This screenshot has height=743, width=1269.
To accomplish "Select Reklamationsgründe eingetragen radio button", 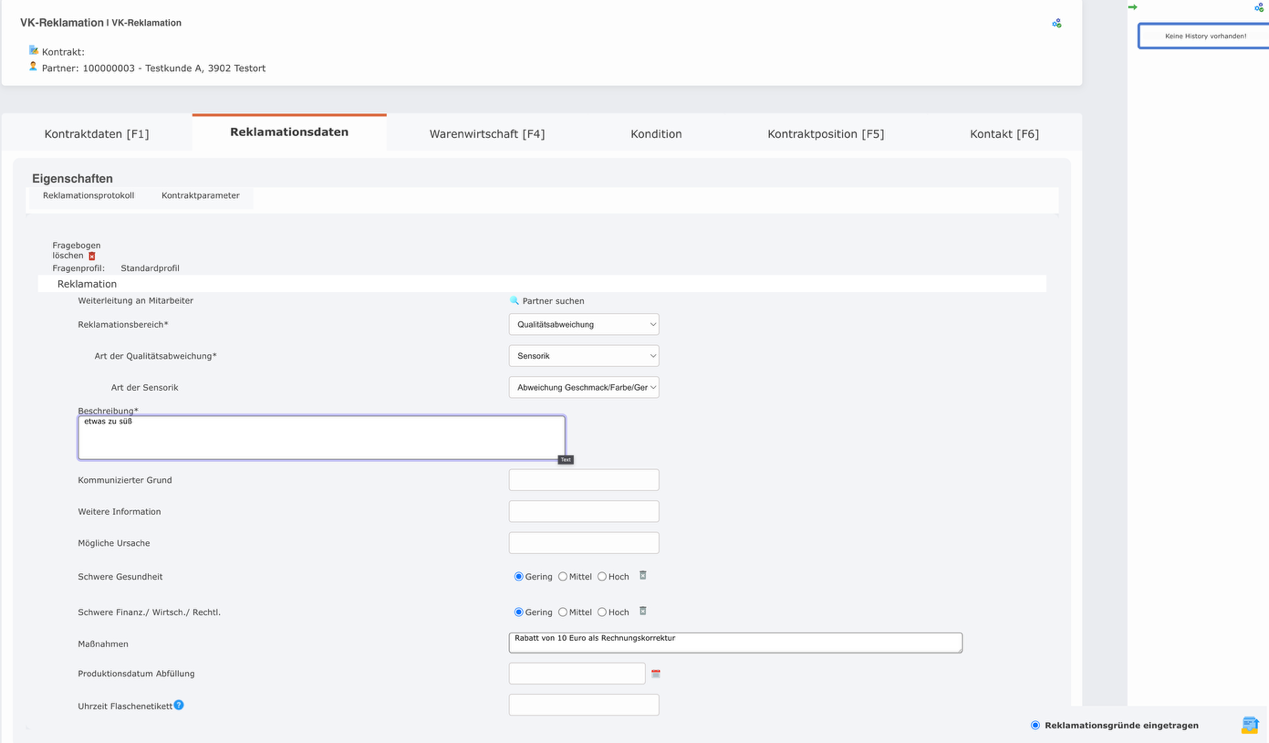I will [x=1035, y=725].
